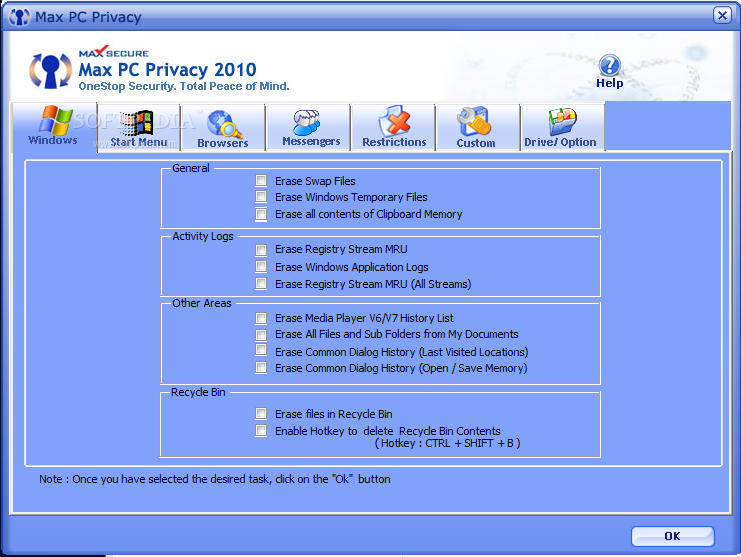
Task: Switch to Drive/Option tab
Action: (562, 128)
